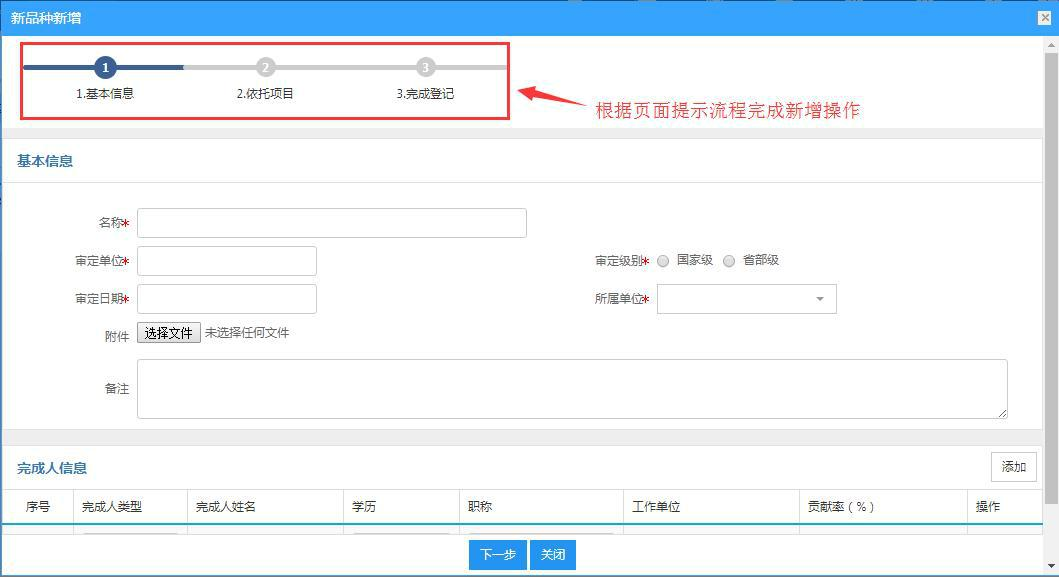1059x577 pixels.
Task: Click step 2 circle for 依托项目
Action: (x=265, y=68)
